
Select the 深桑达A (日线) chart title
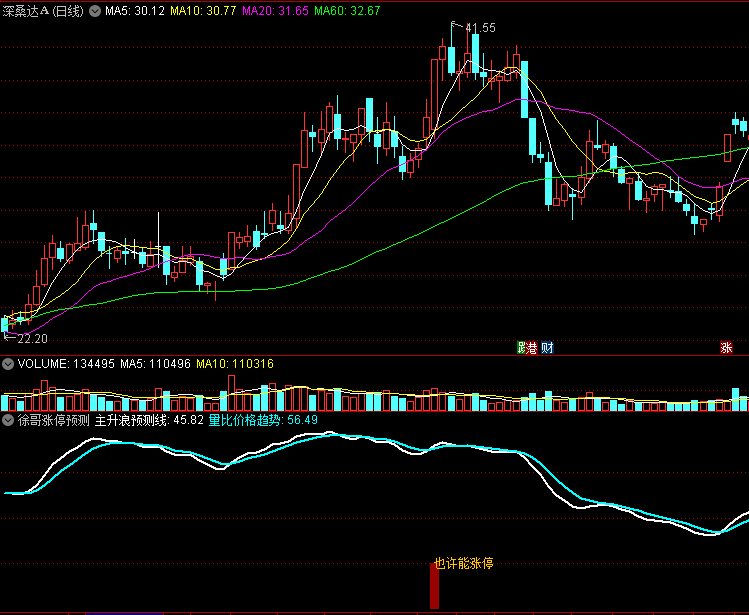[43, 11]
